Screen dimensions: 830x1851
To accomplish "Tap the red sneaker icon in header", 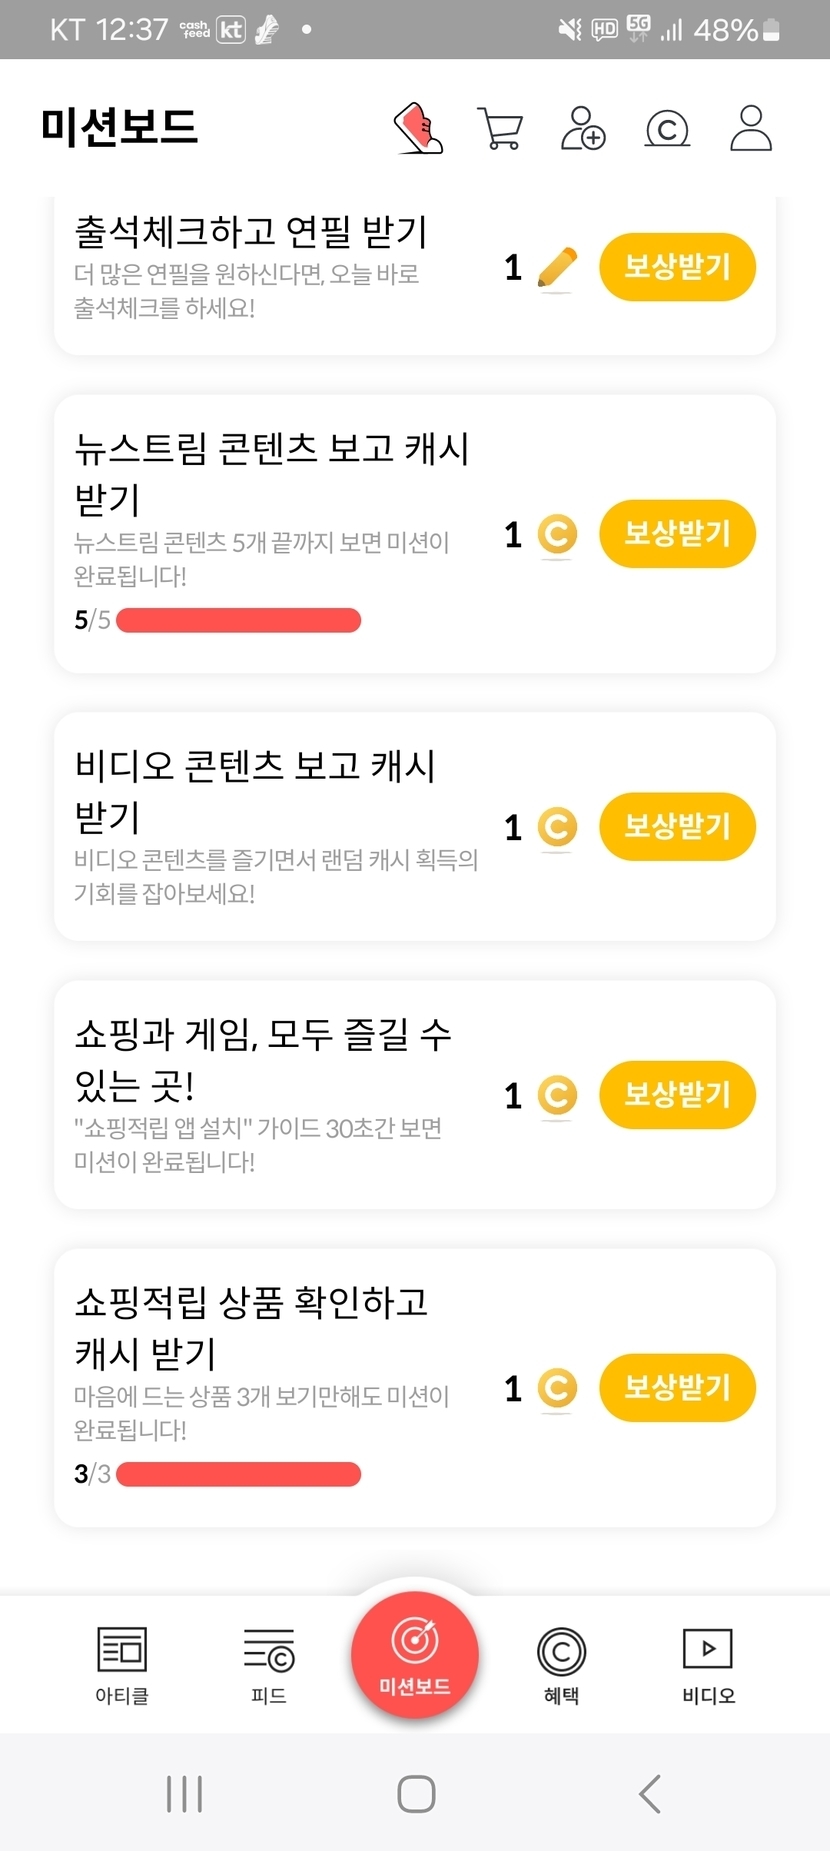I will 418,128.
